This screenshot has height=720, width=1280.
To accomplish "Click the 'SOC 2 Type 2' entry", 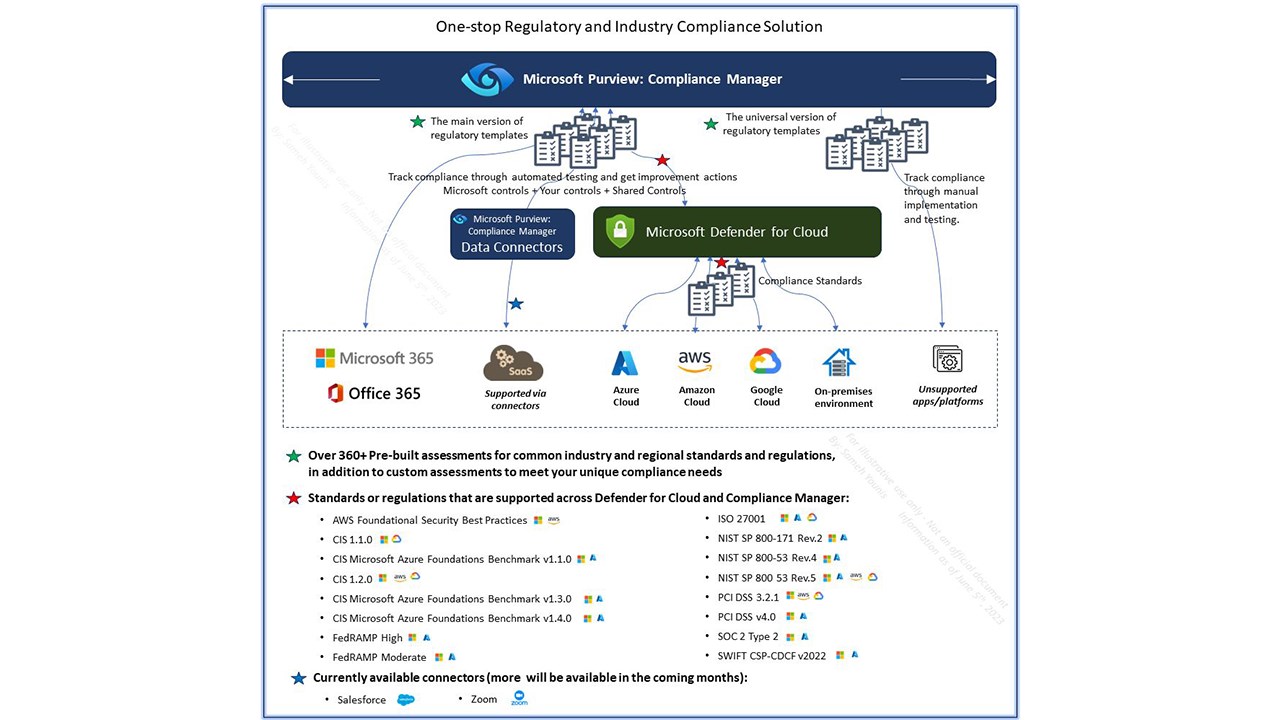I will [x=747, y=636].
